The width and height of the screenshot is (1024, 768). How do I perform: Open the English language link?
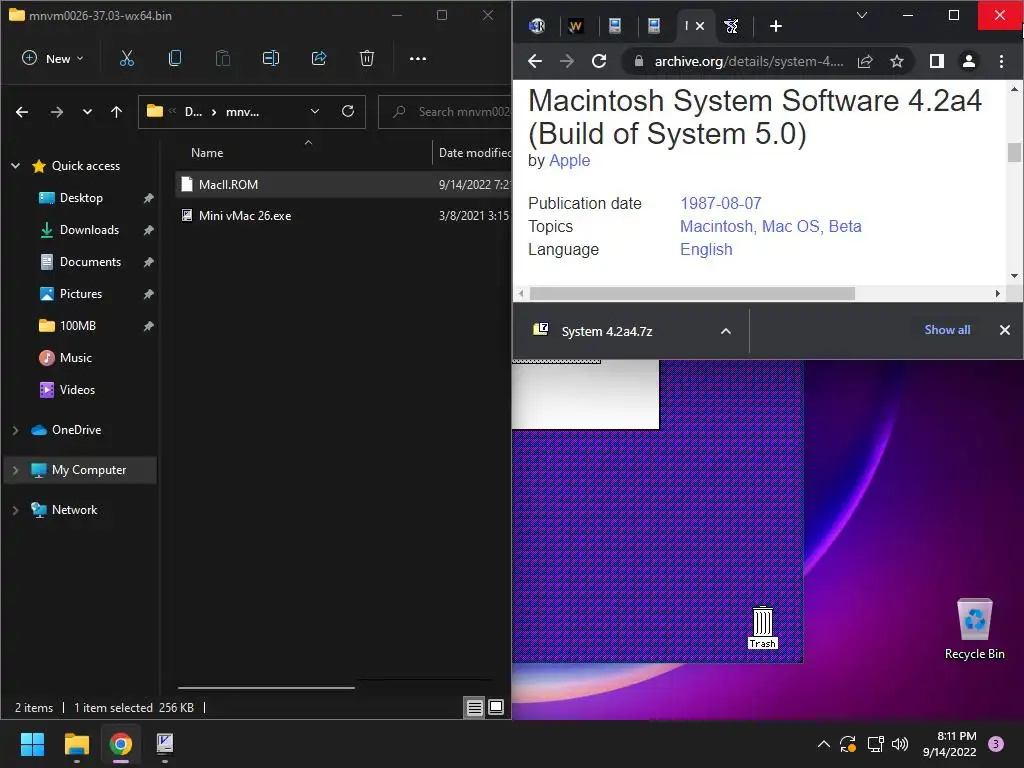[706, 249]
